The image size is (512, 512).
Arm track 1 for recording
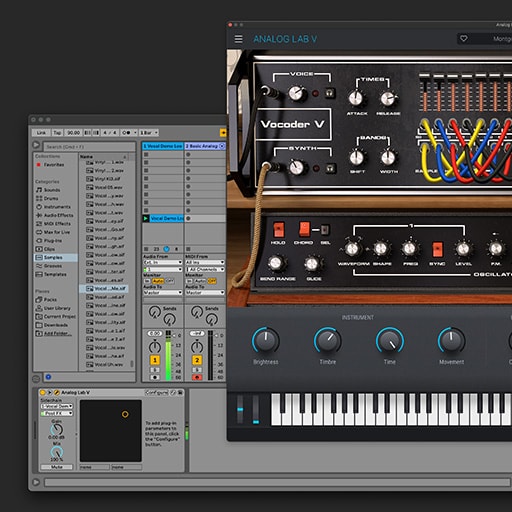[155, 377]
